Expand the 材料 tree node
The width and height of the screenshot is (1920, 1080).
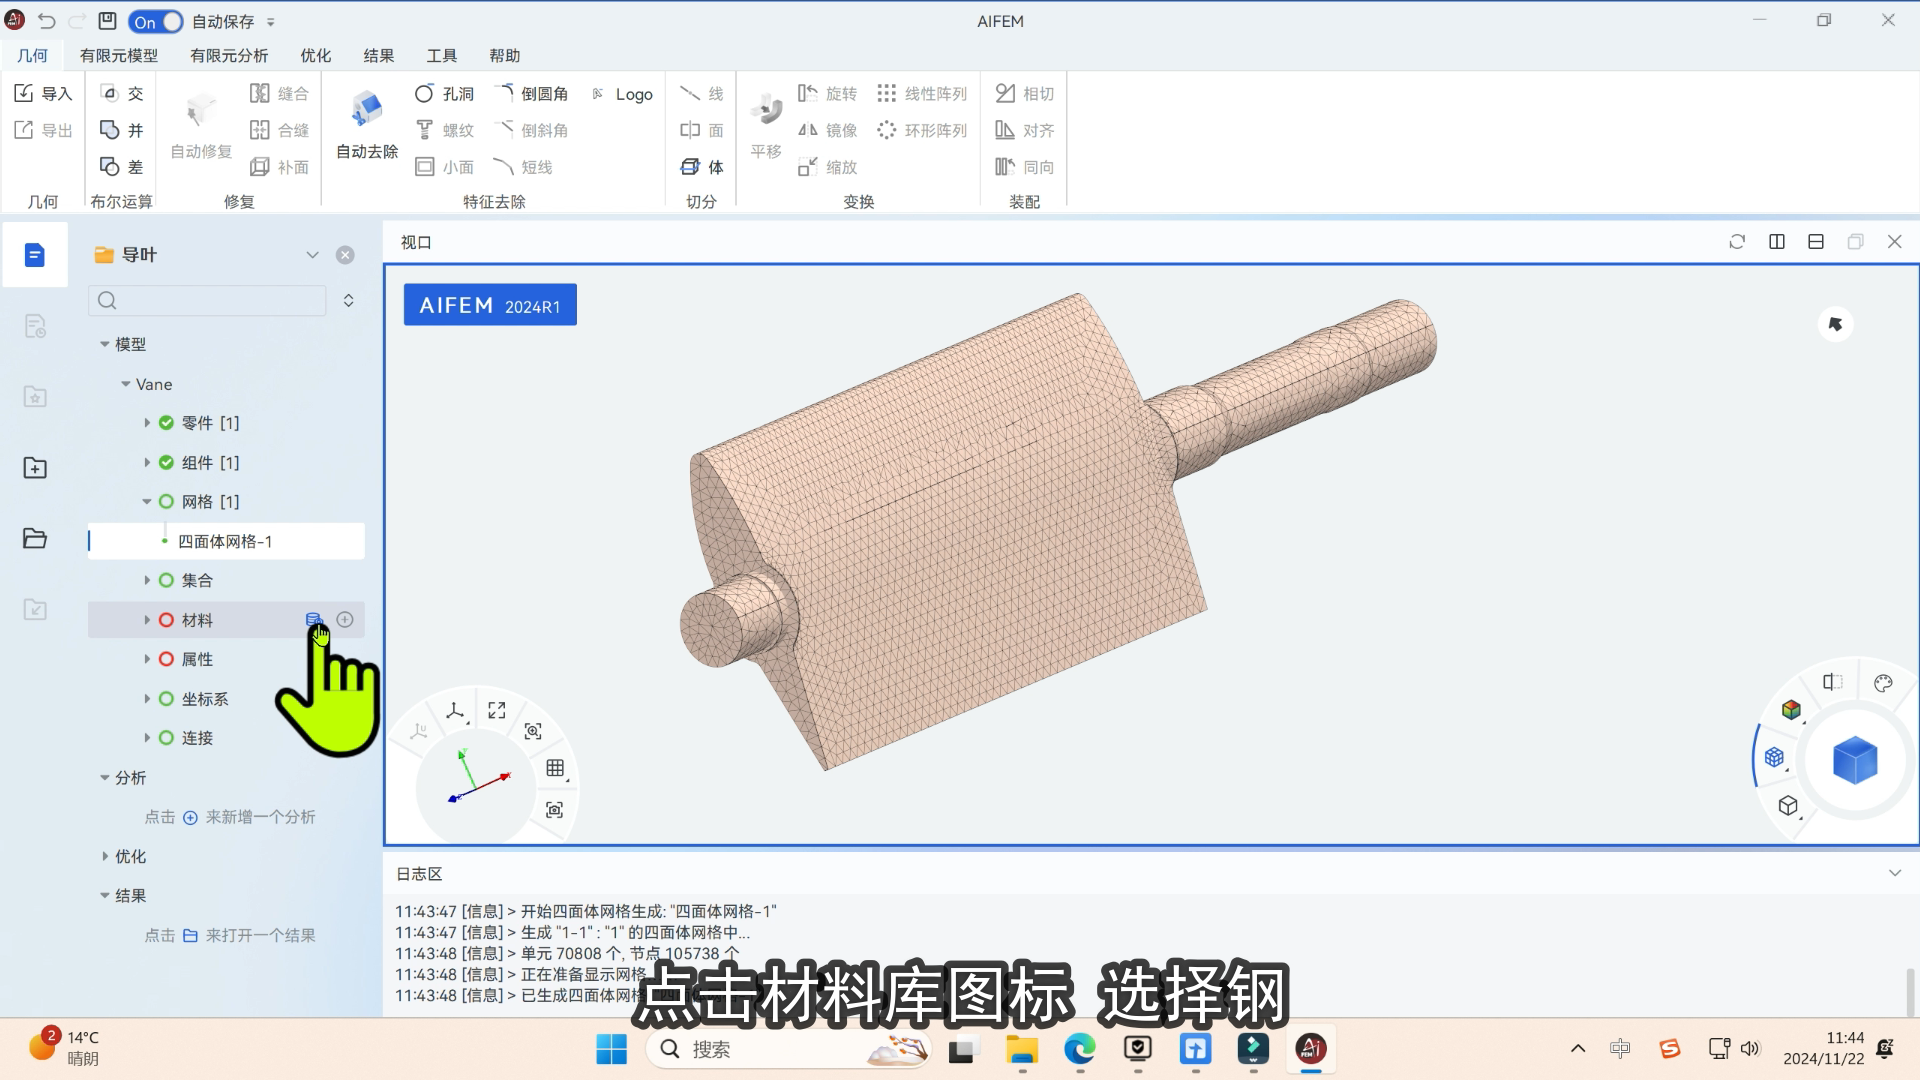147,620
